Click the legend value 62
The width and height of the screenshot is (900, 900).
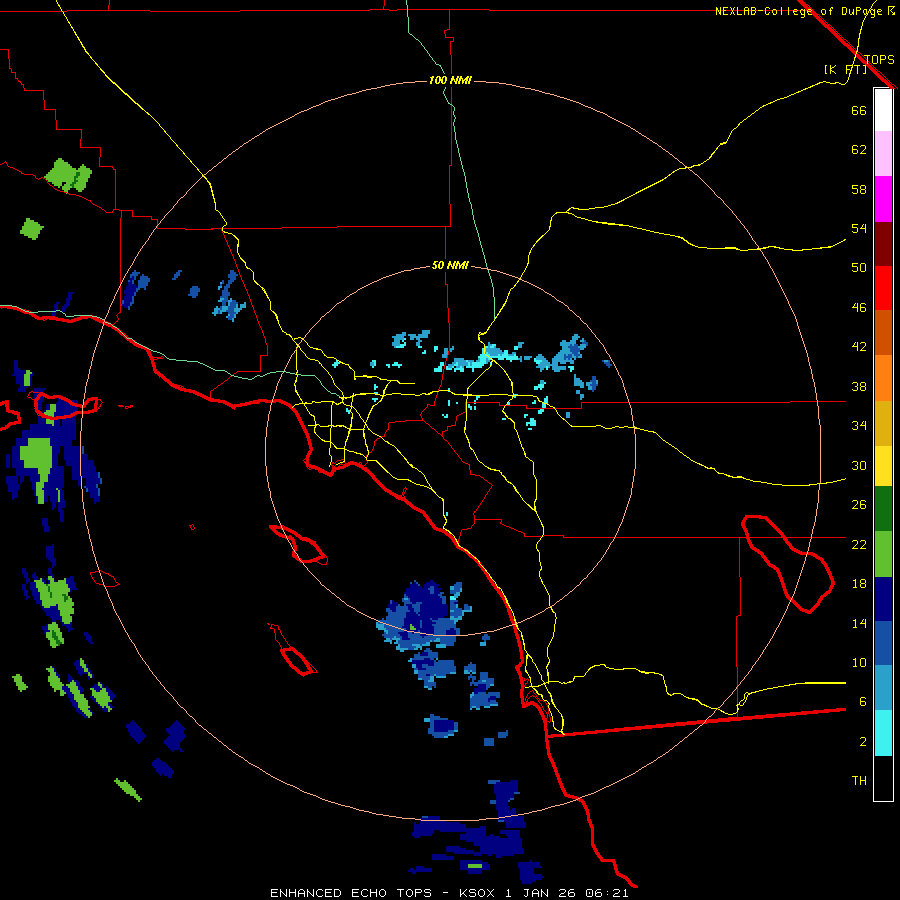[859, 150]
